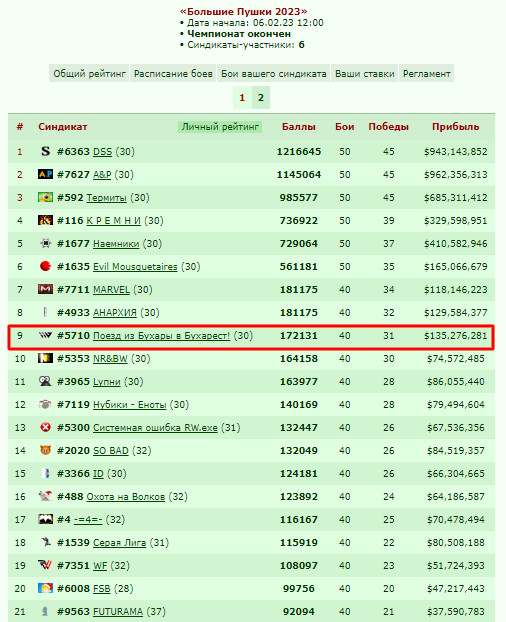Click the WF syndicate logo icon

point(46,565)
